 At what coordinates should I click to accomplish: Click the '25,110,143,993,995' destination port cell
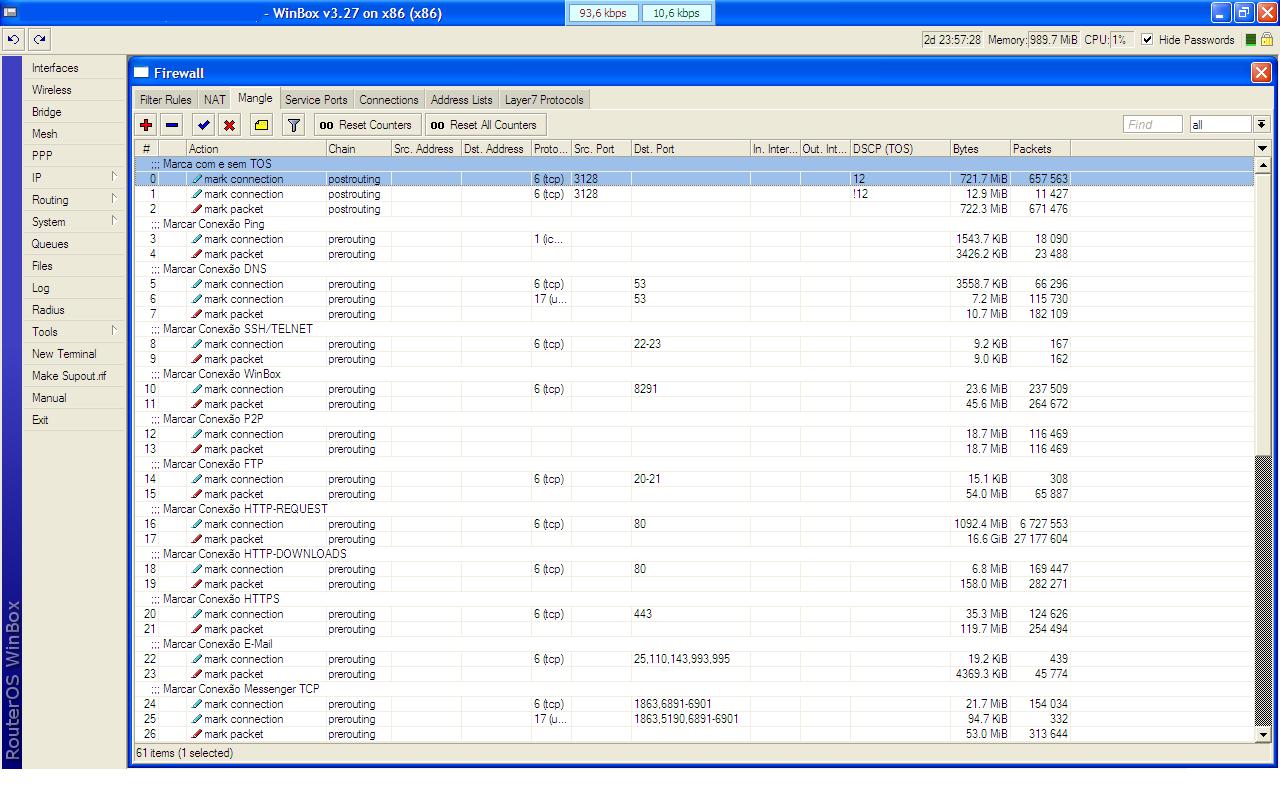click(690, 659)
